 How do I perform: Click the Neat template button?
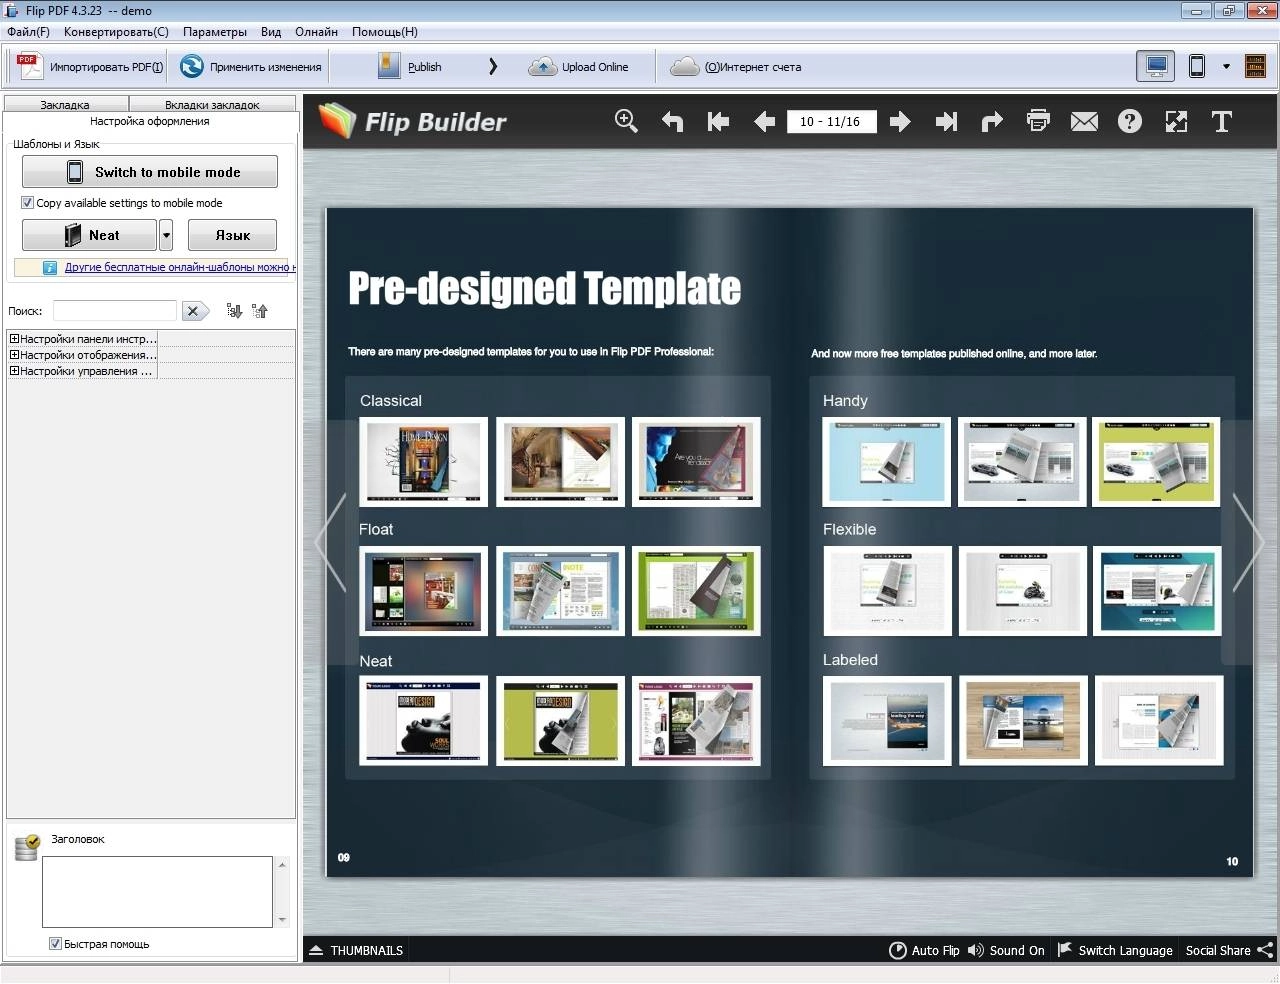90,235
